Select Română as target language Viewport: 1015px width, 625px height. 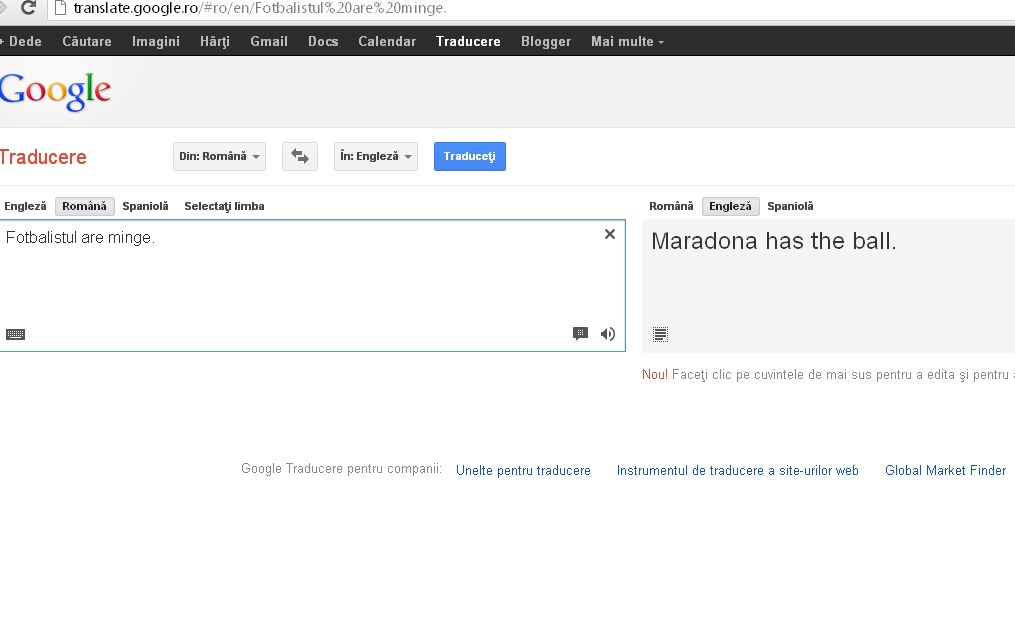coord(671,206)
